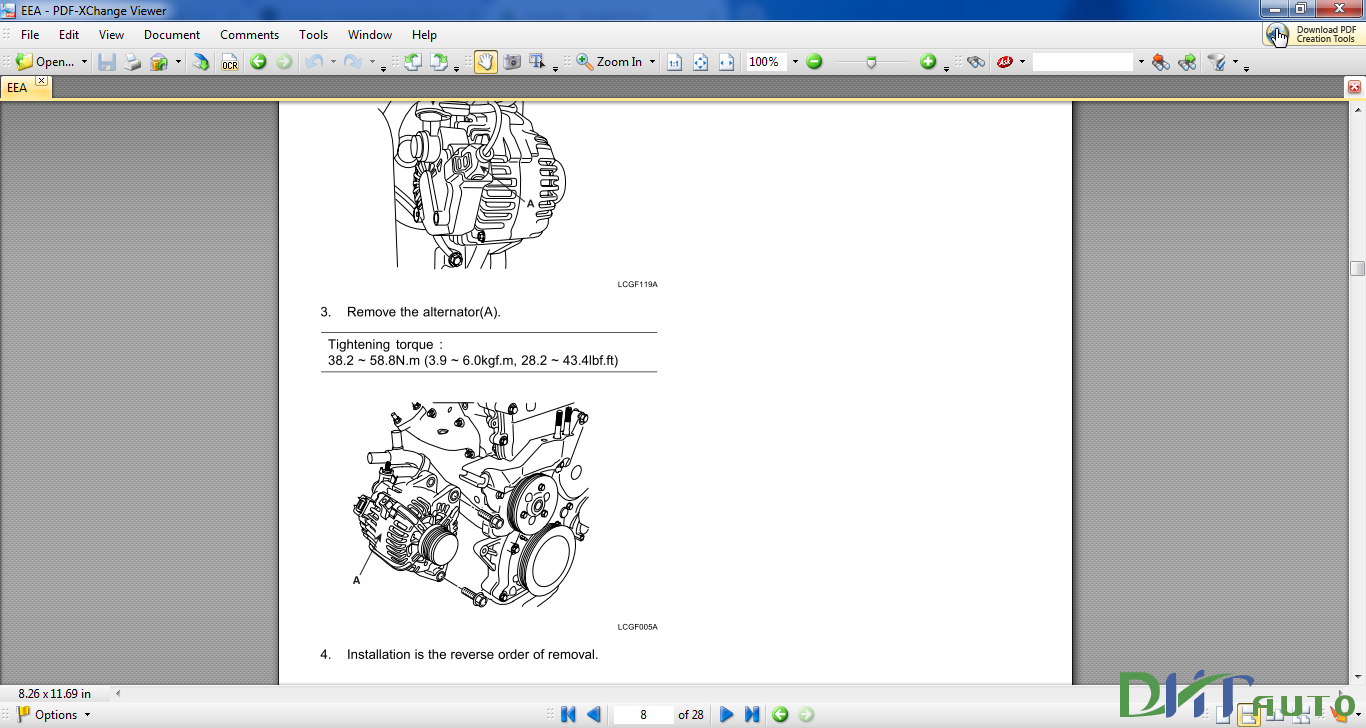Open the zoom percentage dropdown
Screen dimensions: 1366x728
pyautogui.click(x=795, y=62)
